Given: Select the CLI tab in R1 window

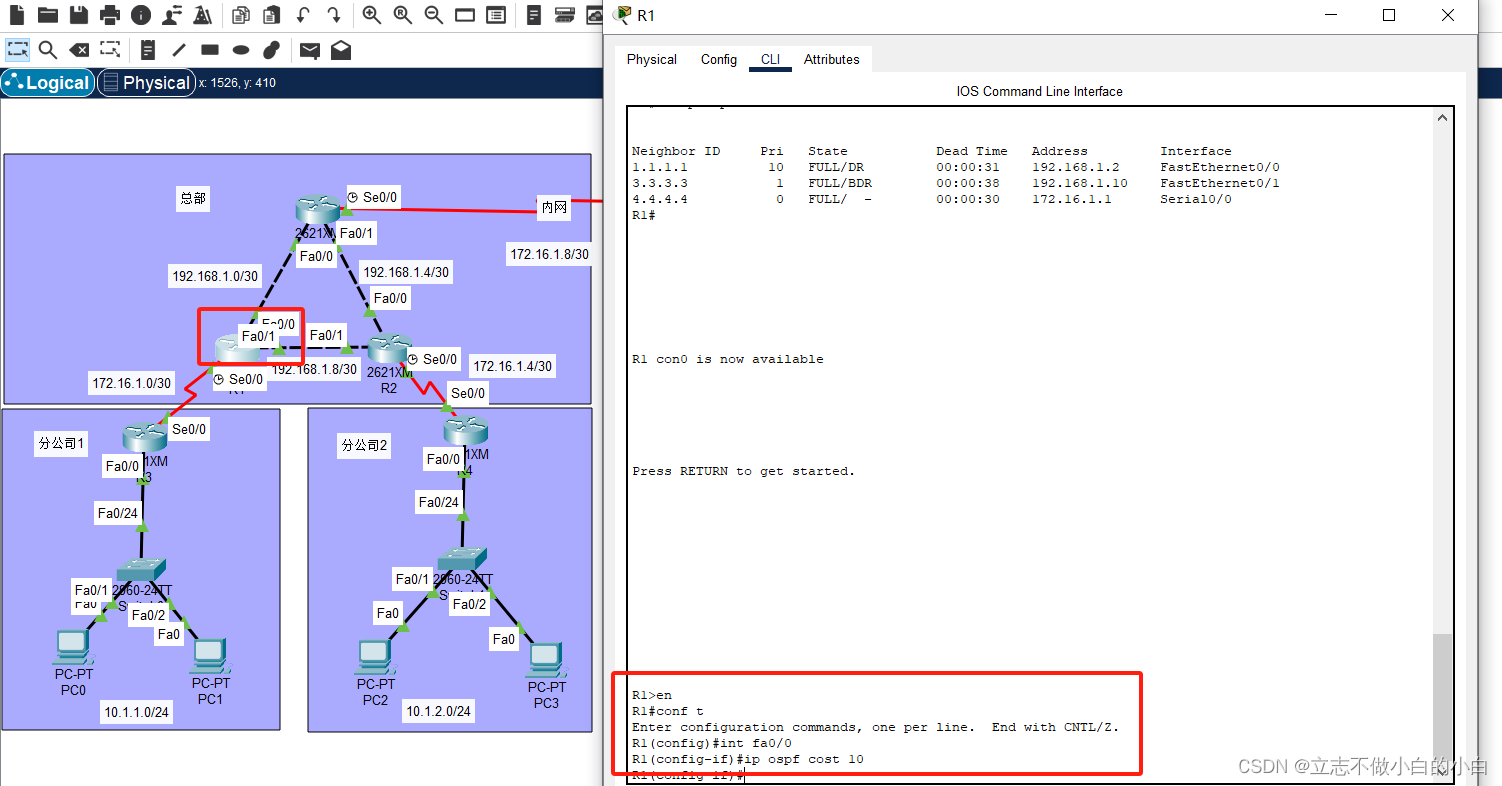Looking at the screenshot, I should coord(770,60).
